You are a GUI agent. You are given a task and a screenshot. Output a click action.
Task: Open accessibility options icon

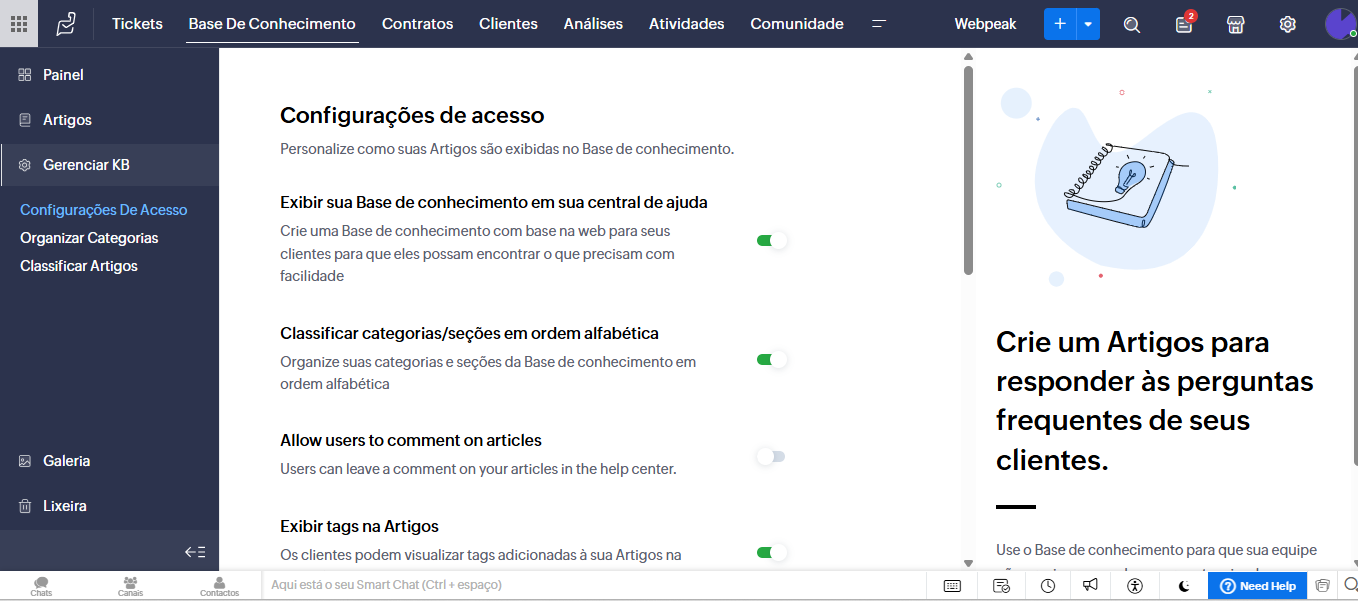[x=1134, y=586]
